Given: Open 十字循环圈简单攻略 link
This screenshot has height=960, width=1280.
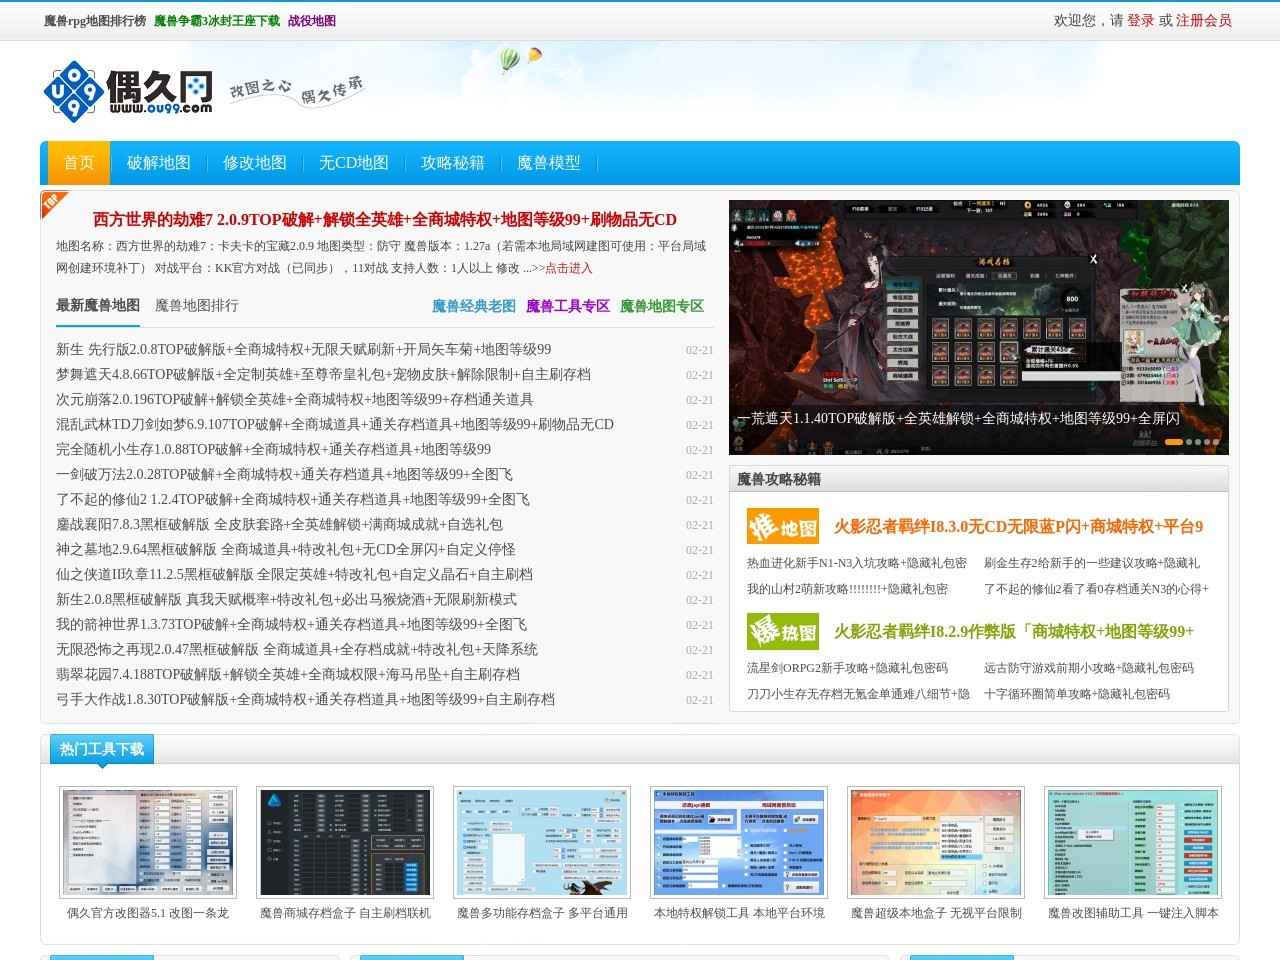Looking at the screenshot, I should pos(1077,694).
